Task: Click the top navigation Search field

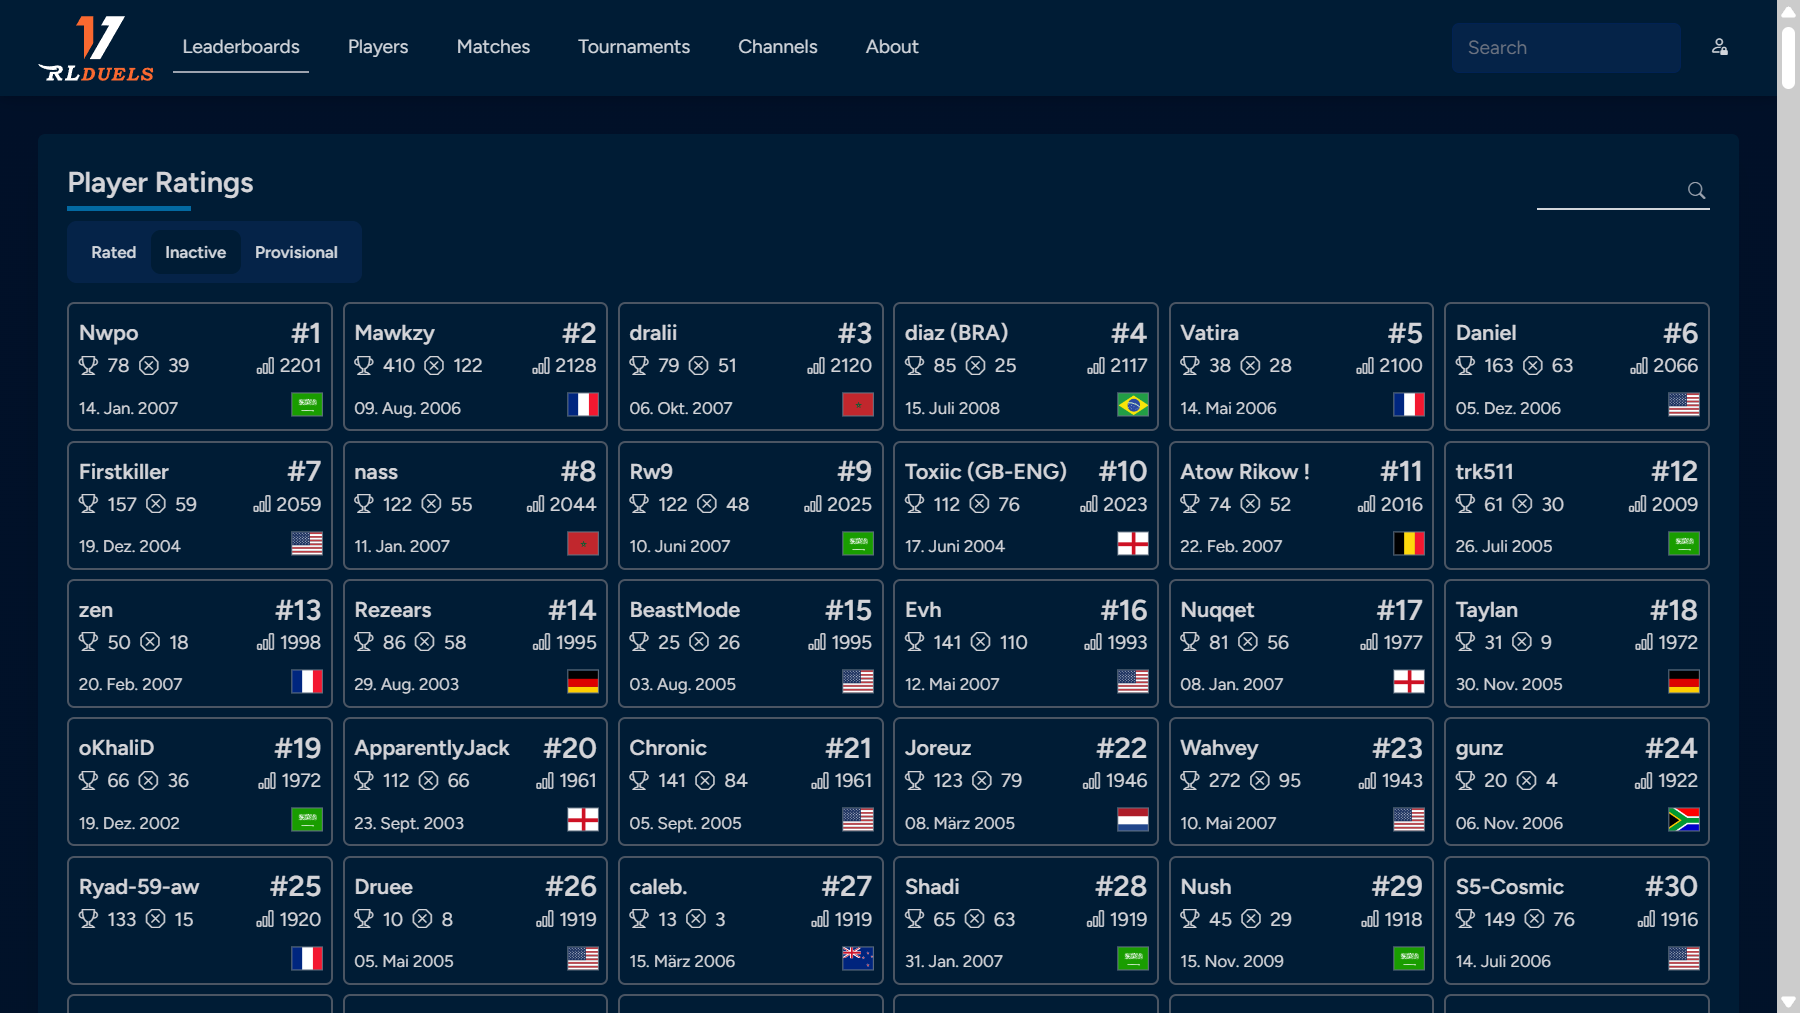Action: tap(1565, 48)
